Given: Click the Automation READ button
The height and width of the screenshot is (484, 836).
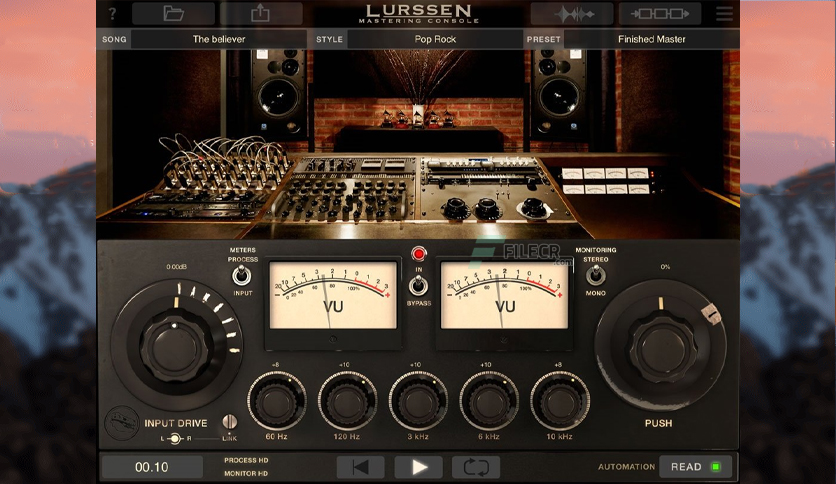Looking at the screenshot, I should [695, 467].
